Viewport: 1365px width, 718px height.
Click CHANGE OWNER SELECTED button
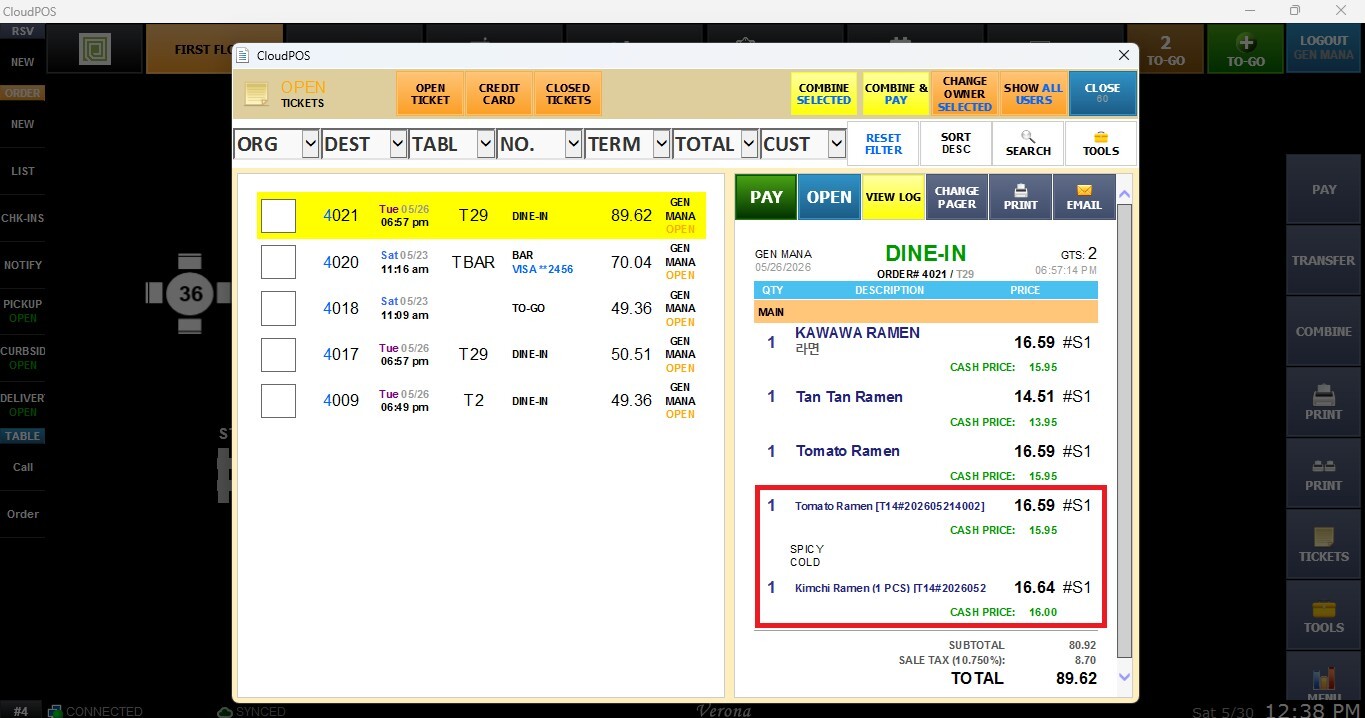tap(965, 94)
